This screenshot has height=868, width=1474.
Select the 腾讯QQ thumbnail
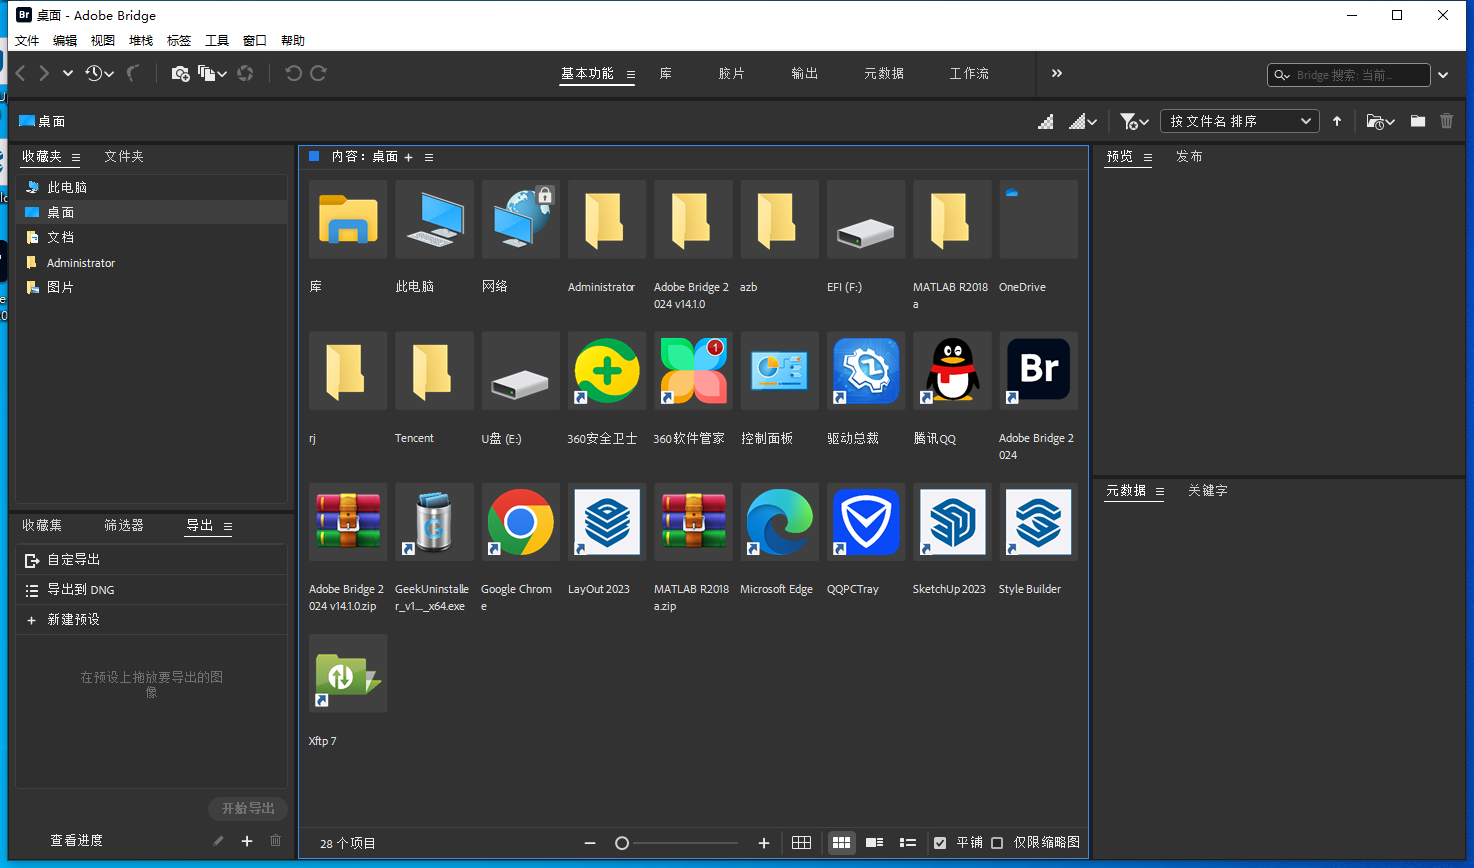(x=952, y=371)
